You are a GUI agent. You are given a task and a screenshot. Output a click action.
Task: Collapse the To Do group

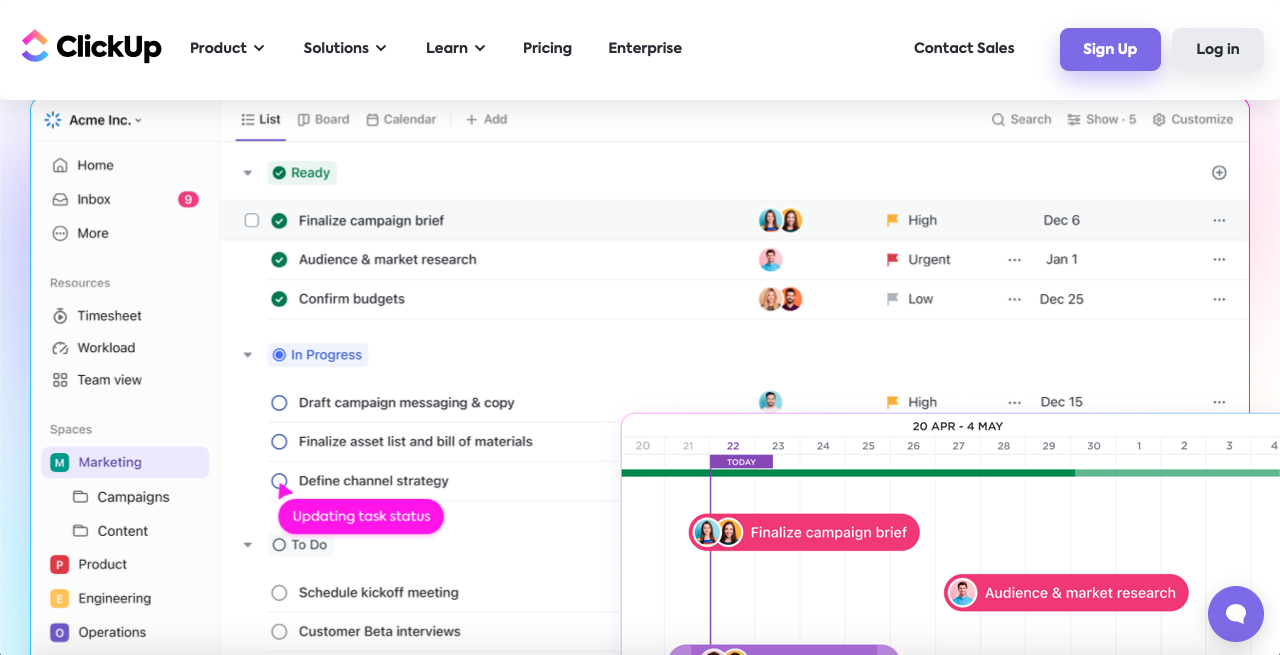pyautogui.click(x=247, y=545)
